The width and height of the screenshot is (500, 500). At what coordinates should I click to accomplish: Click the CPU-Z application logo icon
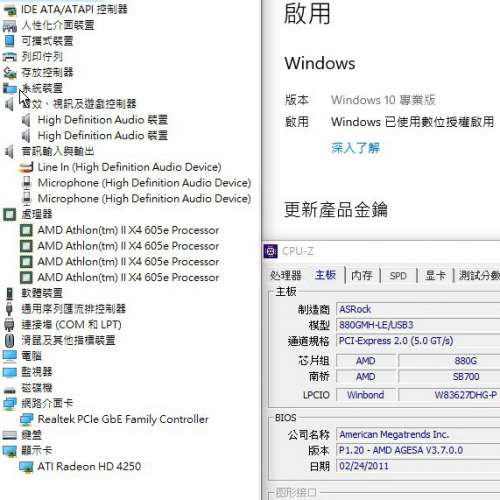pyautogui.click(x=271, y=251)
